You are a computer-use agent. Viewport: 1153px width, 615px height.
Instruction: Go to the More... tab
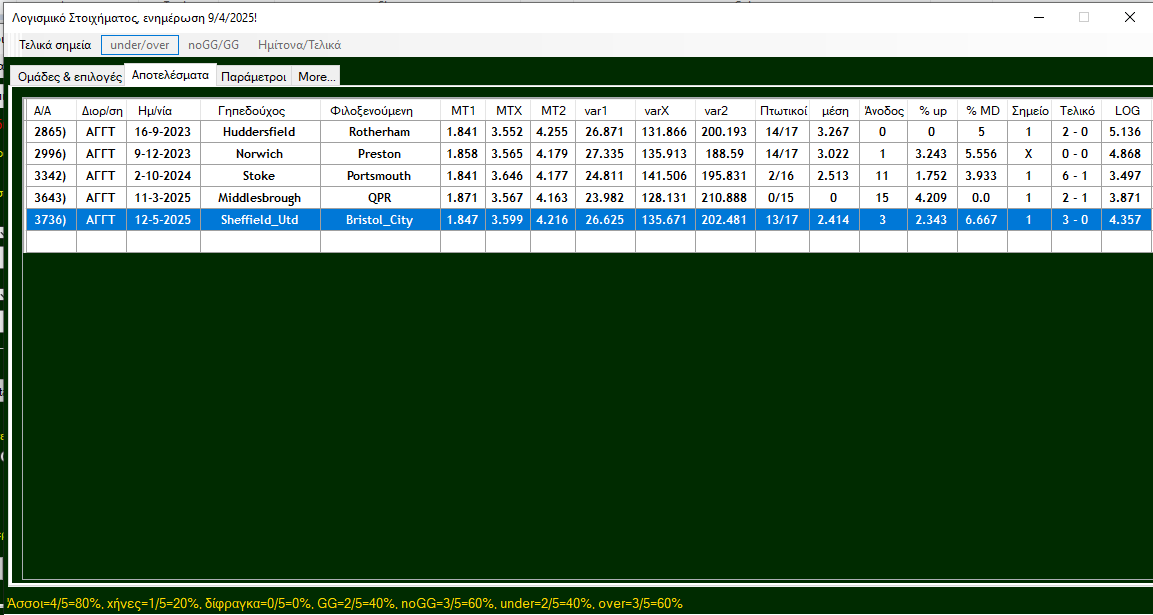[317, 77]
